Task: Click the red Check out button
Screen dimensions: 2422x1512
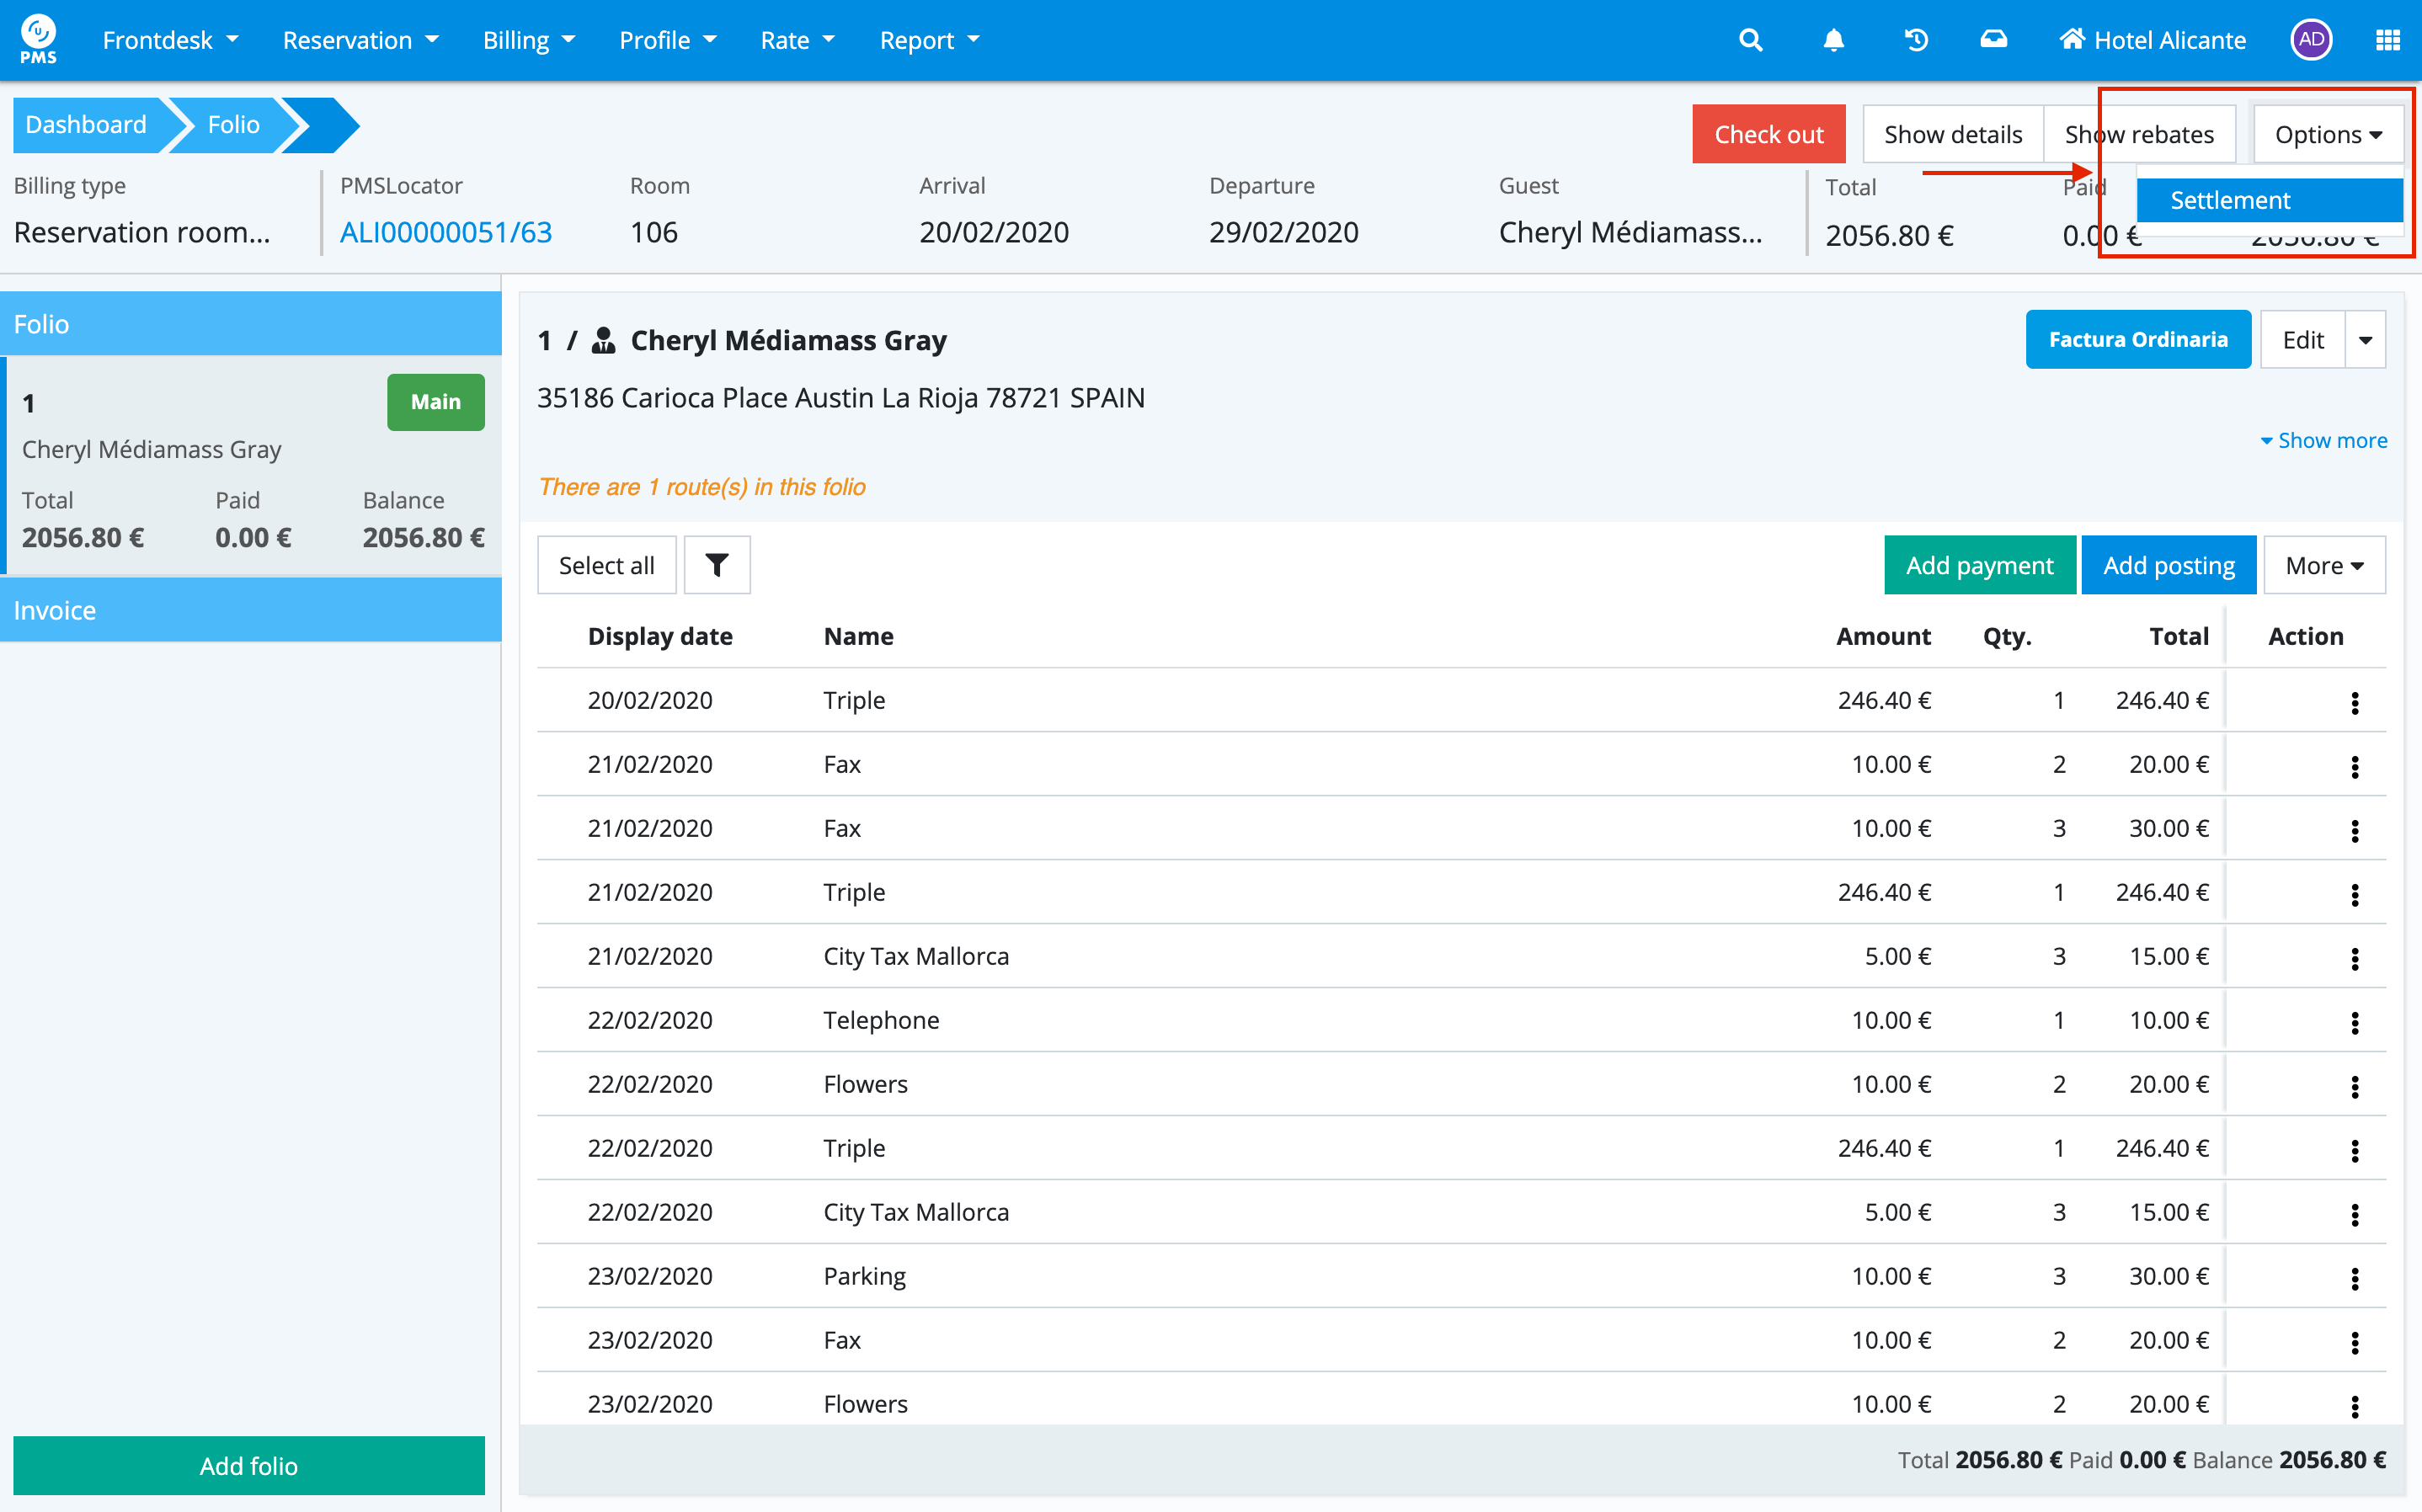Action: point(1768,134)
